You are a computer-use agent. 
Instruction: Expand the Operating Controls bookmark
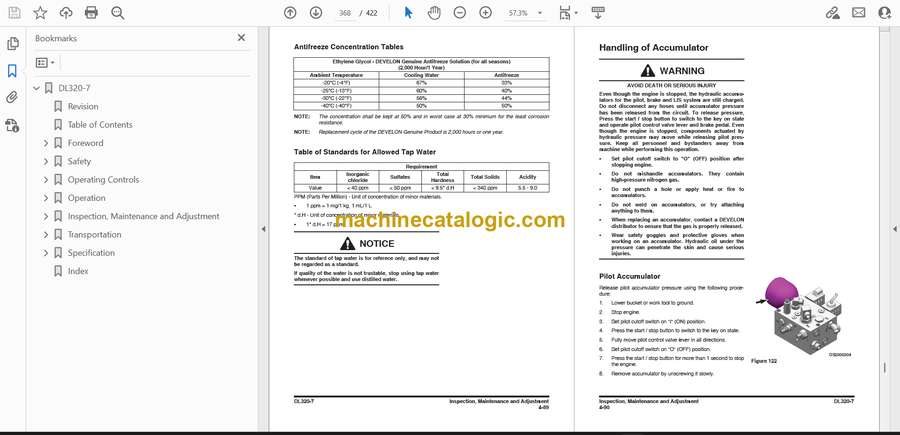point(46,180)
